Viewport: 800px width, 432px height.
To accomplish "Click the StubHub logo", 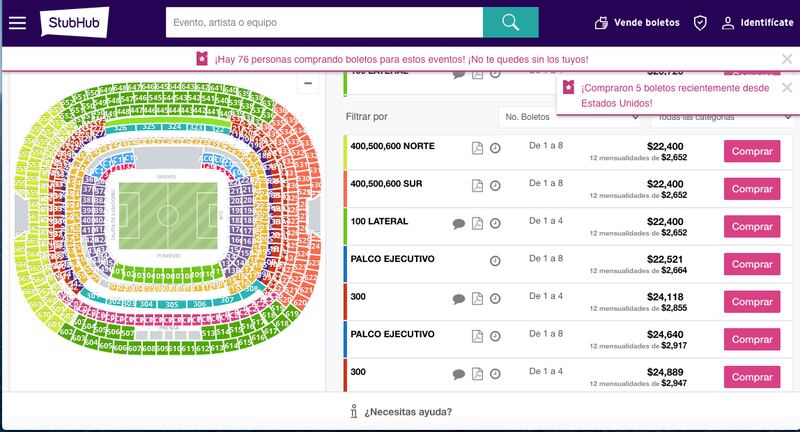I will pyautogui.click(x=74, y=22).
